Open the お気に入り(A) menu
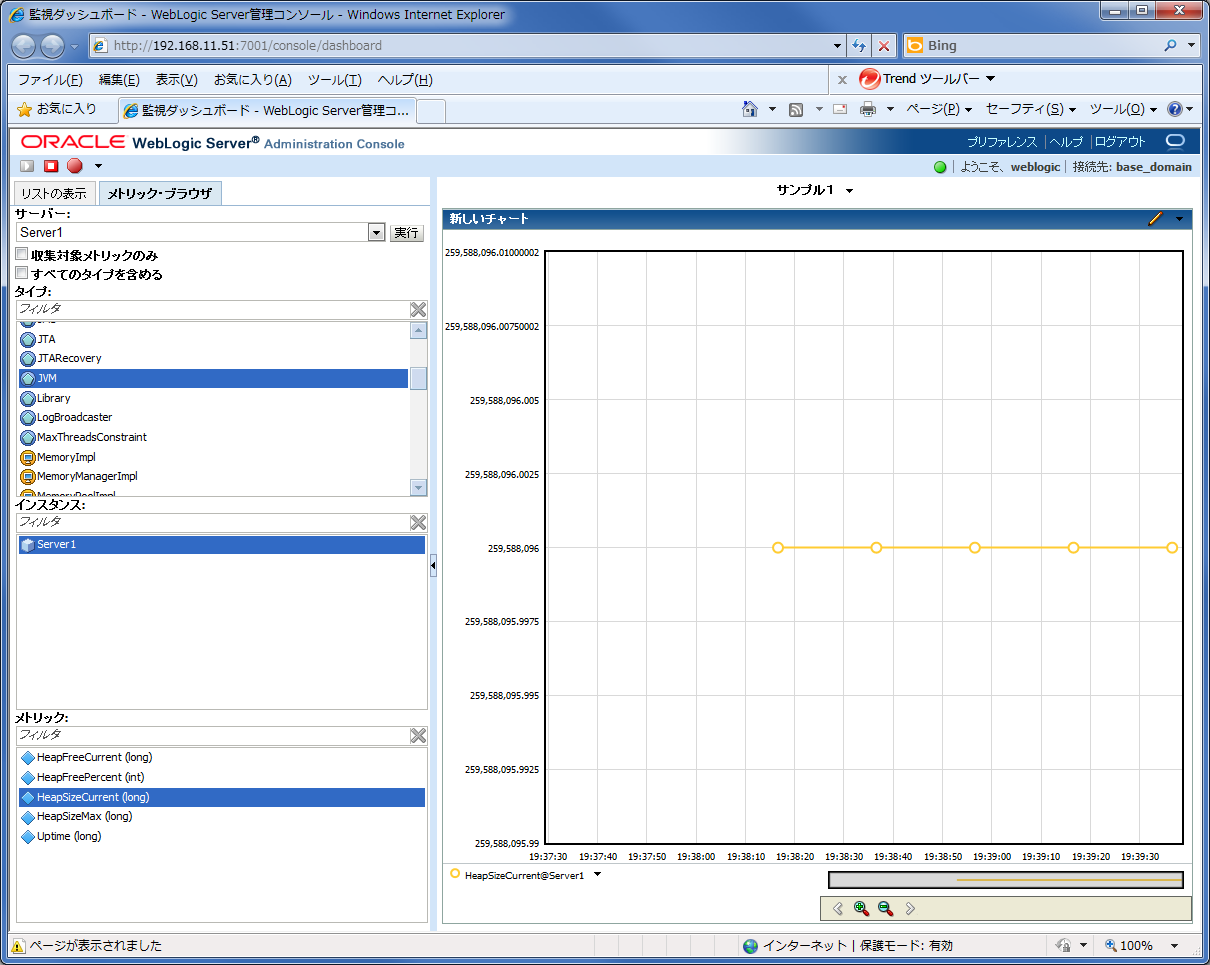Image resolution: width=1210 pixels, height=965 pixels. point(253,80)
